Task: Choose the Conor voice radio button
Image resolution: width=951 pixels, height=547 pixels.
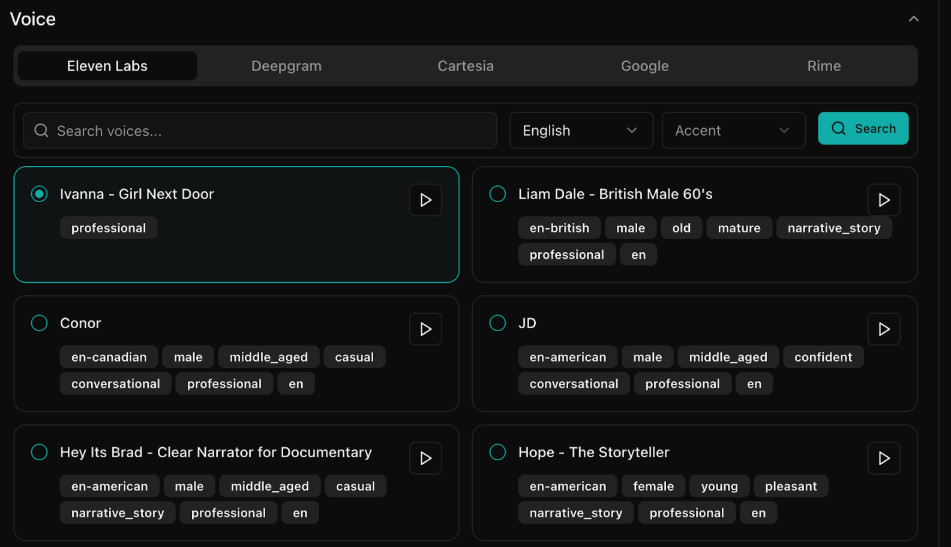Action: click(x=39, y=323)
